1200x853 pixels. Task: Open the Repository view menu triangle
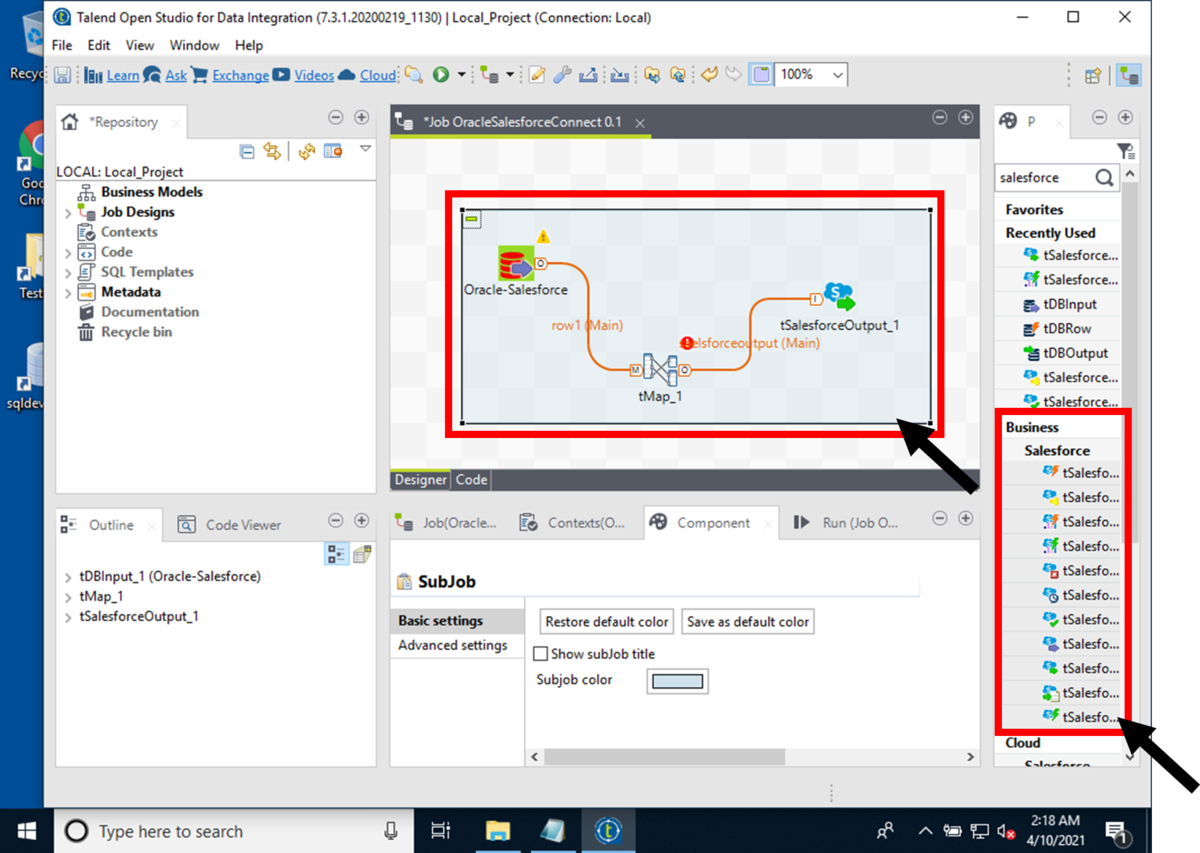pyautogui.click(x=365, y=149)
